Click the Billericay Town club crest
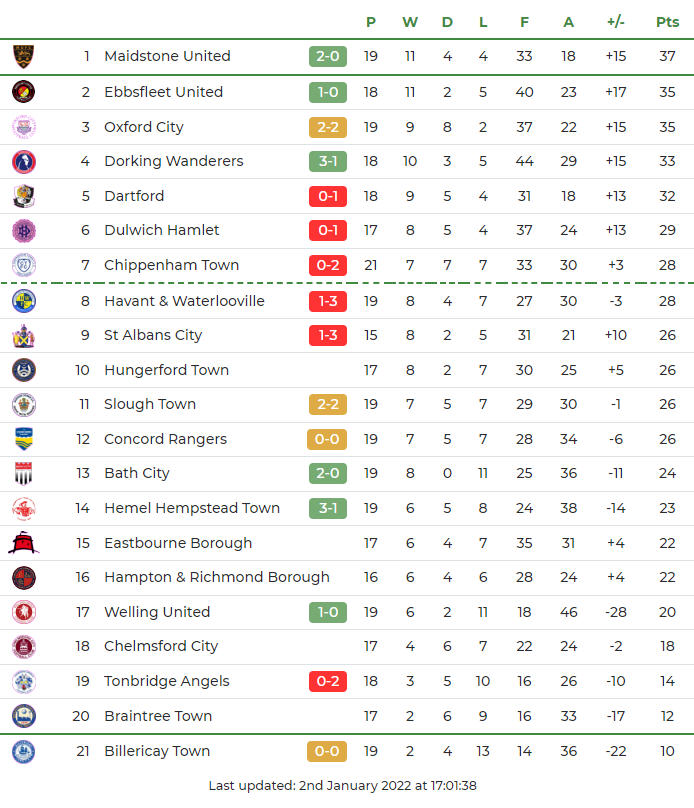Viewport: 694px width, 808px height. pos(23,751)
